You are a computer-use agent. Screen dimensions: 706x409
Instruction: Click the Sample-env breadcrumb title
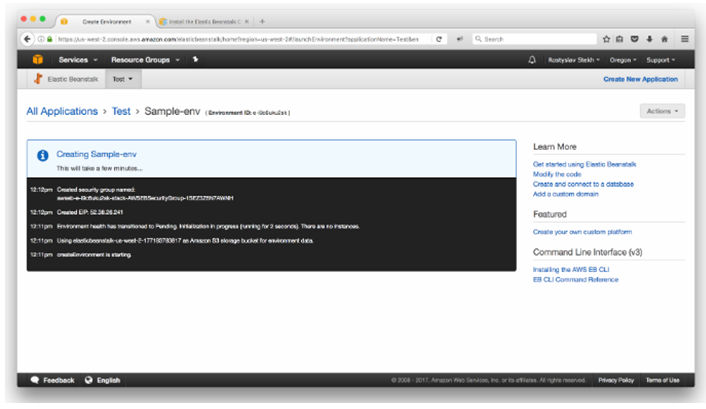[172, 111]
